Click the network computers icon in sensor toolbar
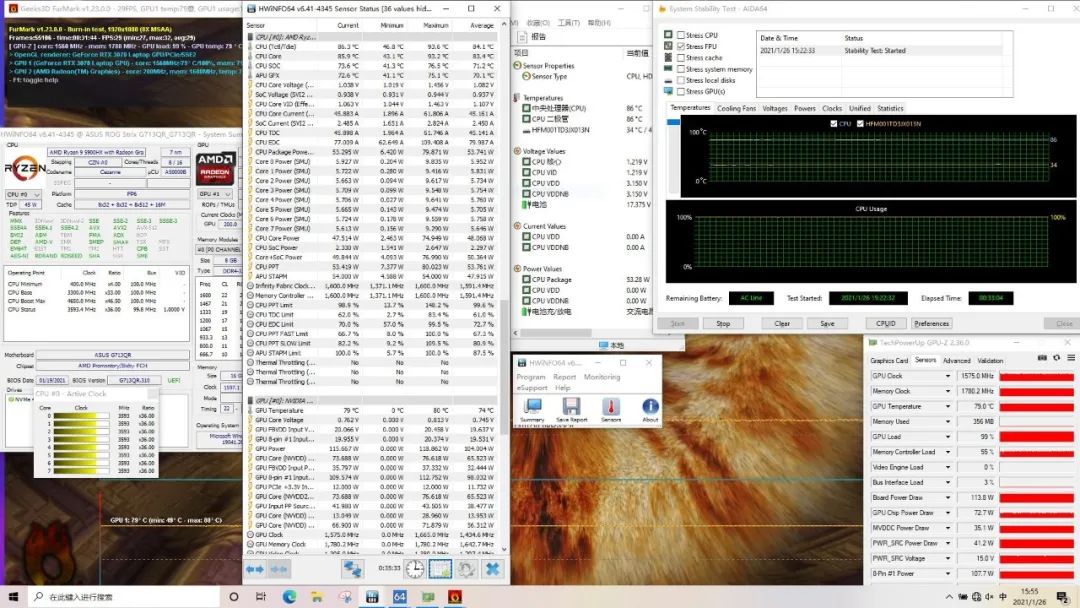This screenshot has height=608, width=1080. pos(352,569)
